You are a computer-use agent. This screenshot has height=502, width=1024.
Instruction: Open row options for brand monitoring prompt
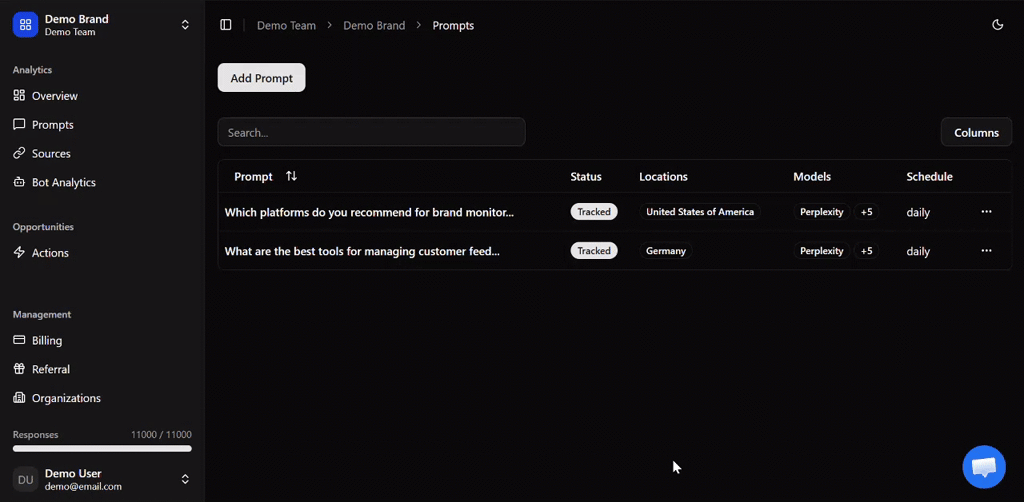[x=986, y=212]
